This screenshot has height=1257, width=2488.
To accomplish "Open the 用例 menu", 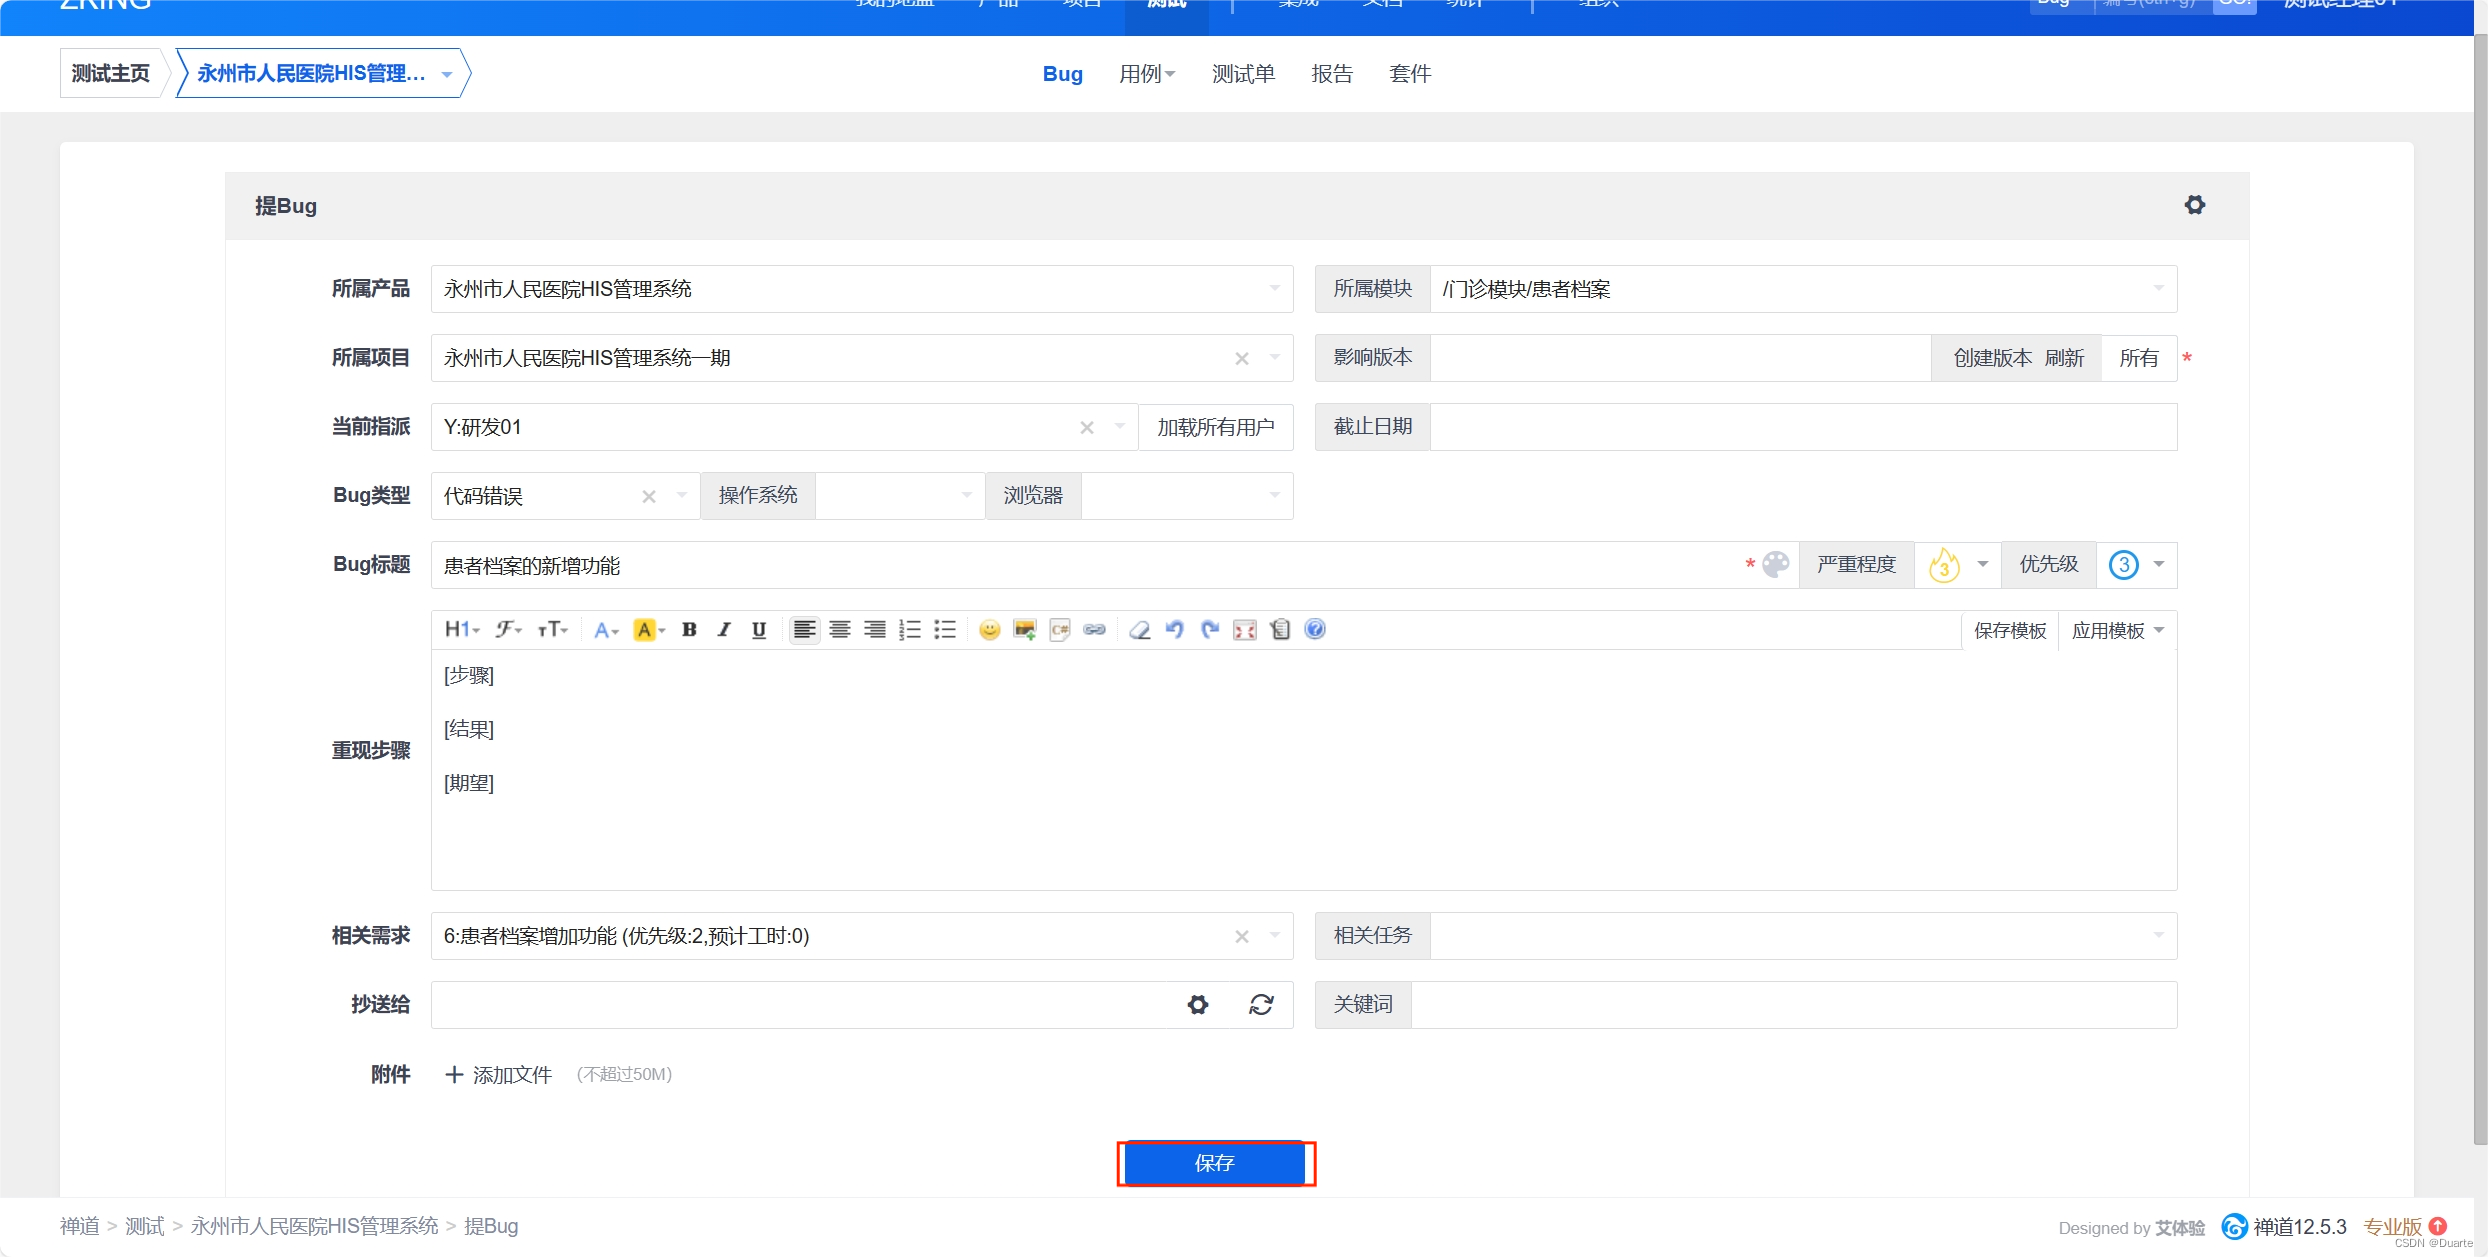I will click(1146, 74).
